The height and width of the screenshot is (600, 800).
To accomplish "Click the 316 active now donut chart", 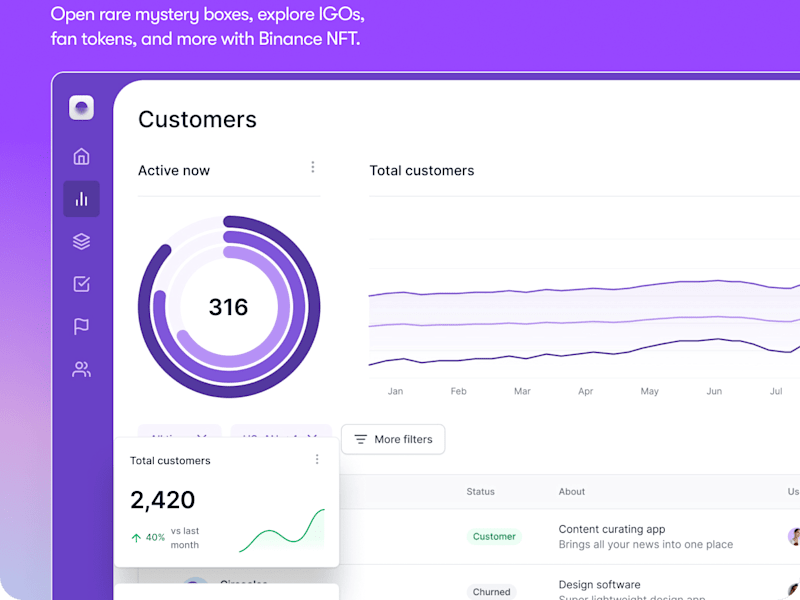I will click(229, 307).
